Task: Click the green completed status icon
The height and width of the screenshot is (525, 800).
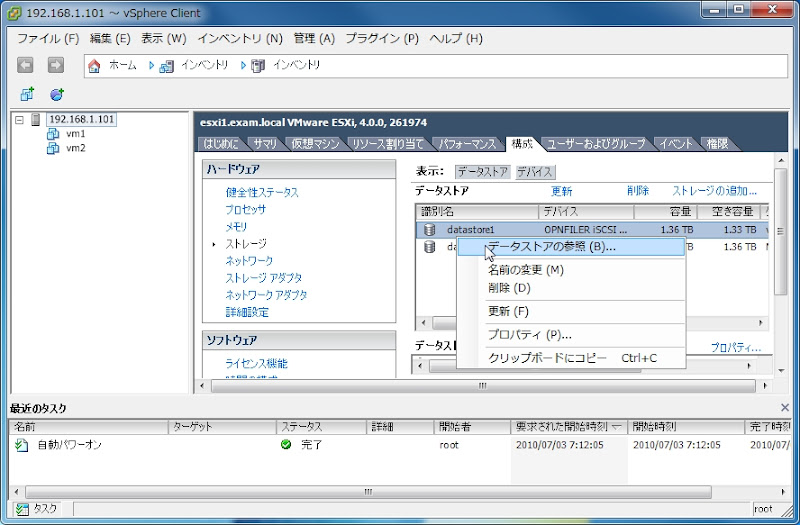Action: [286, 444]
